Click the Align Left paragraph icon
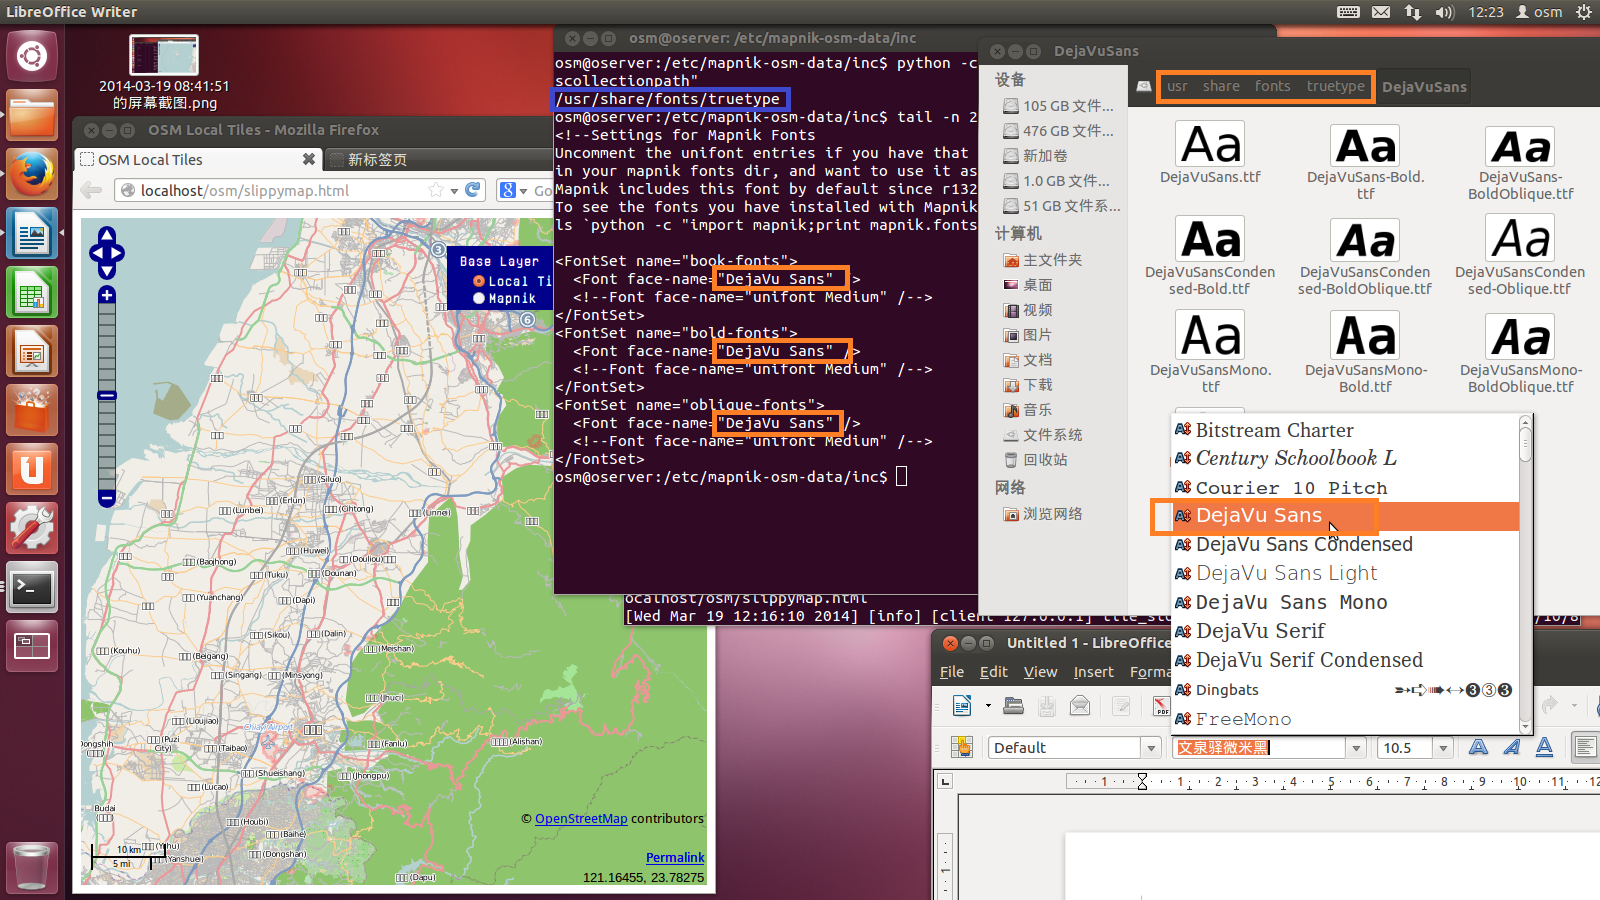Viewport: 1600px width, 900px height. pos(1584,747)
